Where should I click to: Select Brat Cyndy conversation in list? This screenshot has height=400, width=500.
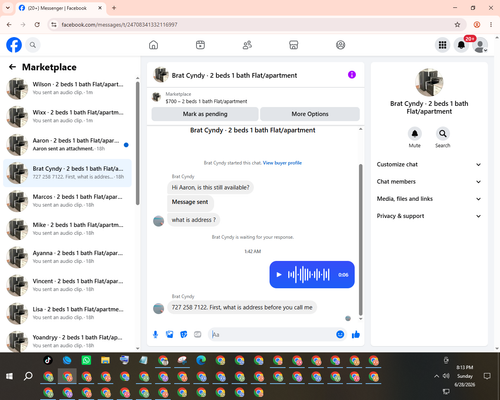pos(67,173)
